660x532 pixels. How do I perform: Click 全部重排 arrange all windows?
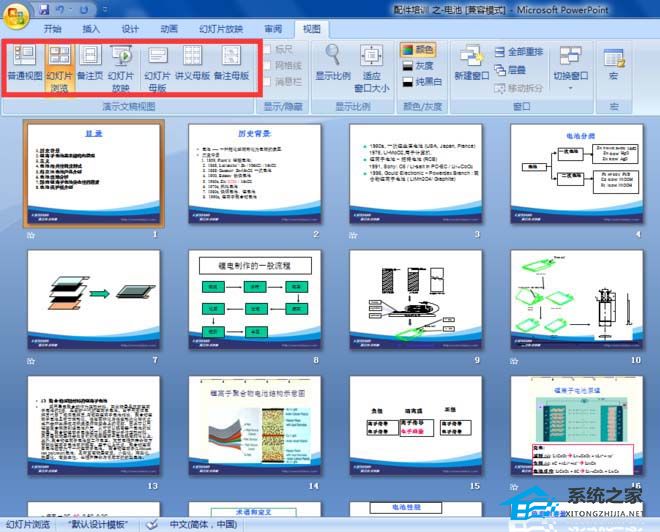[x=519, y=52]
